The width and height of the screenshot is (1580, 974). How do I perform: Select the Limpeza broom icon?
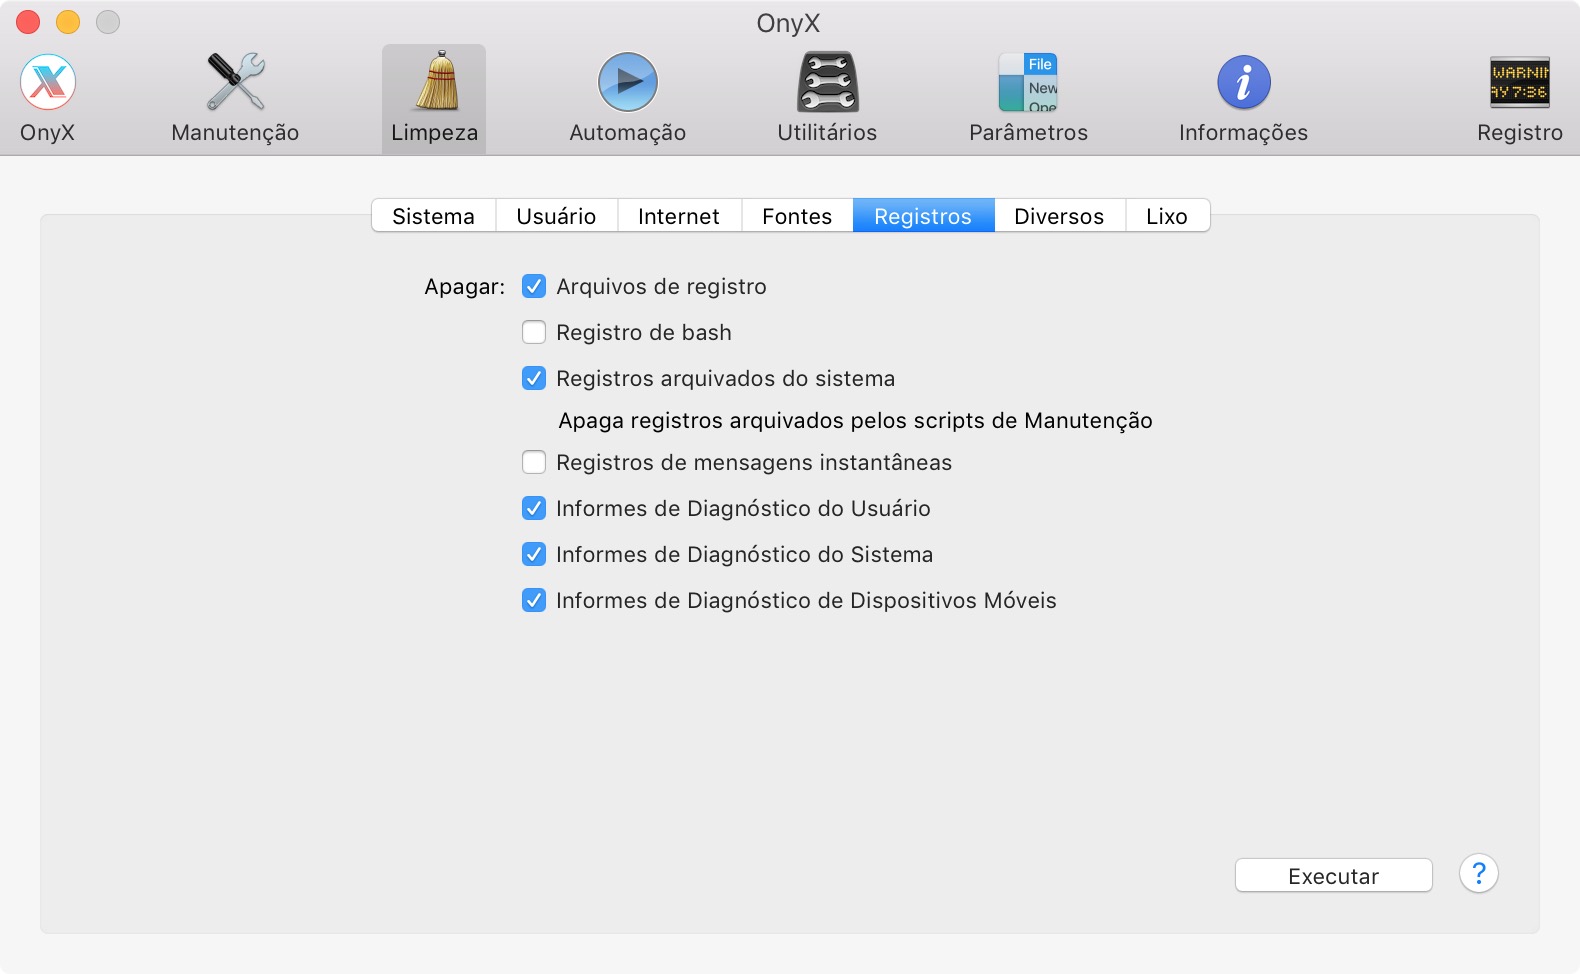click(434, 82)
